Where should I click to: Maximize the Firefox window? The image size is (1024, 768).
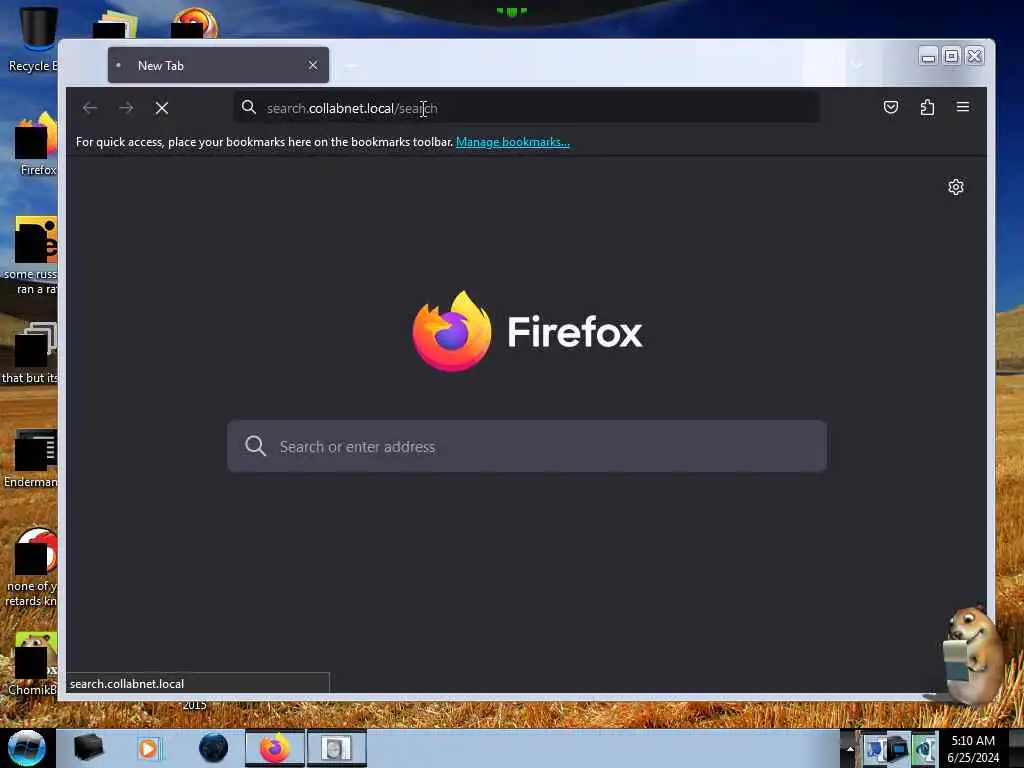(x=952, y=57)
